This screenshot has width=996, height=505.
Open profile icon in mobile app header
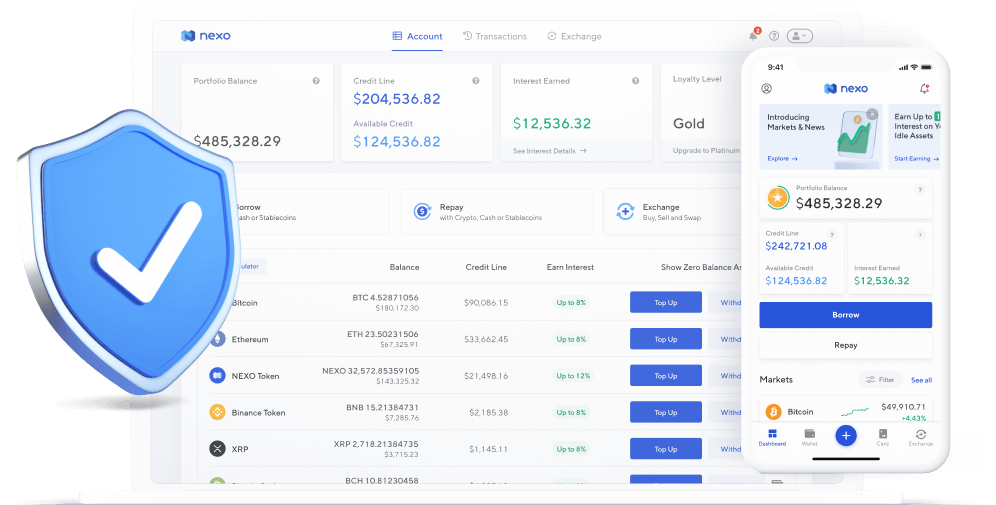(767, 89)
